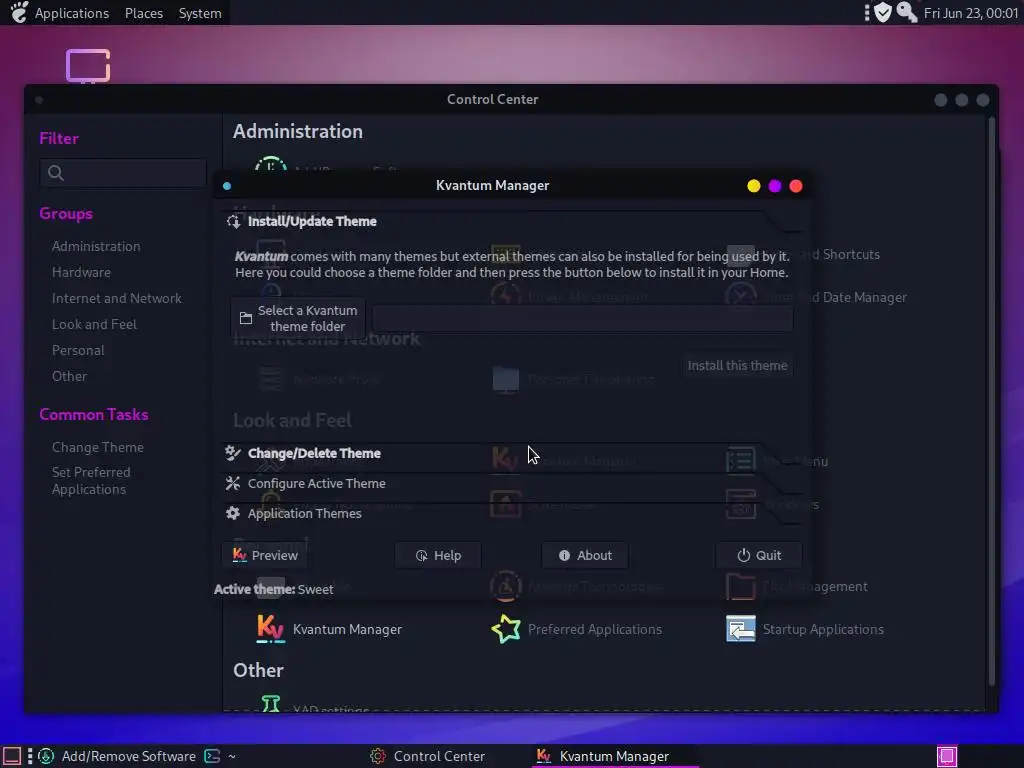
Task: Click the Other section heading
Action: (x=258, y=671)
